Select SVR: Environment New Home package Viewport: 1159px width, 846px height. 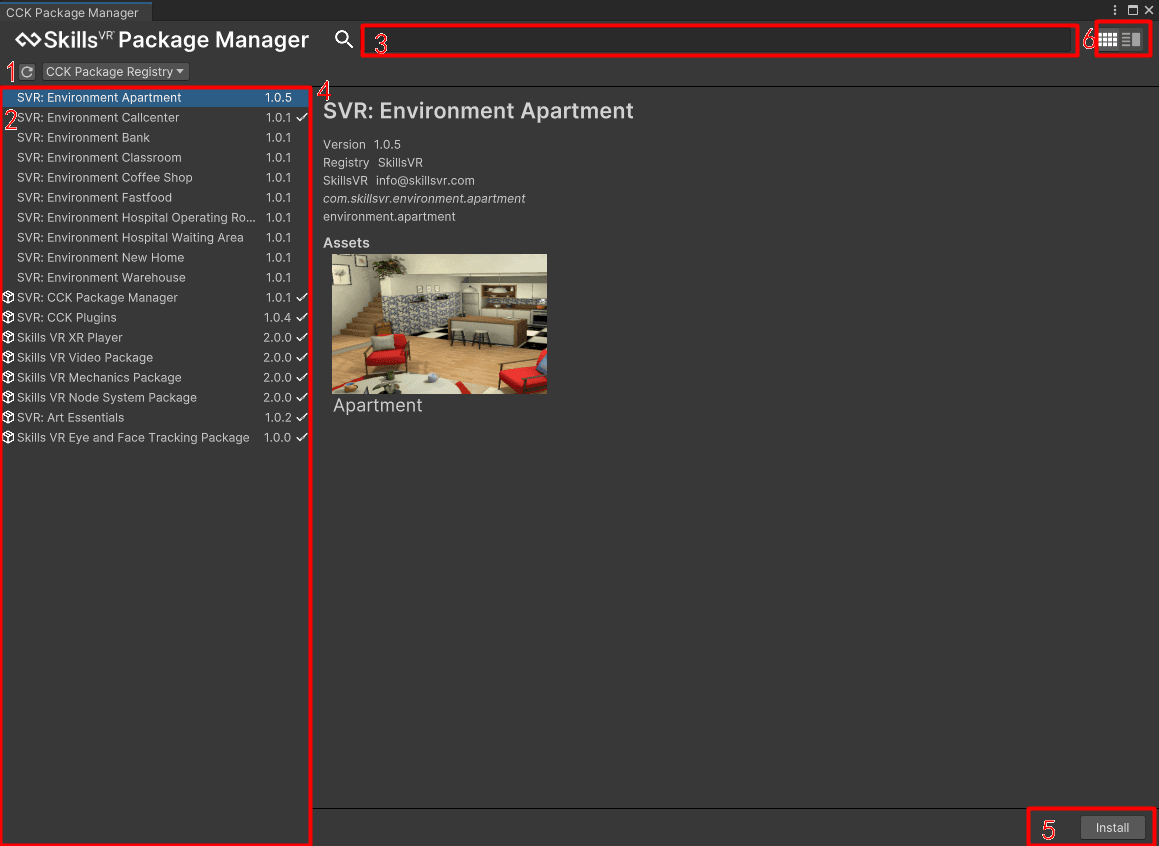[x=154, y=257]
